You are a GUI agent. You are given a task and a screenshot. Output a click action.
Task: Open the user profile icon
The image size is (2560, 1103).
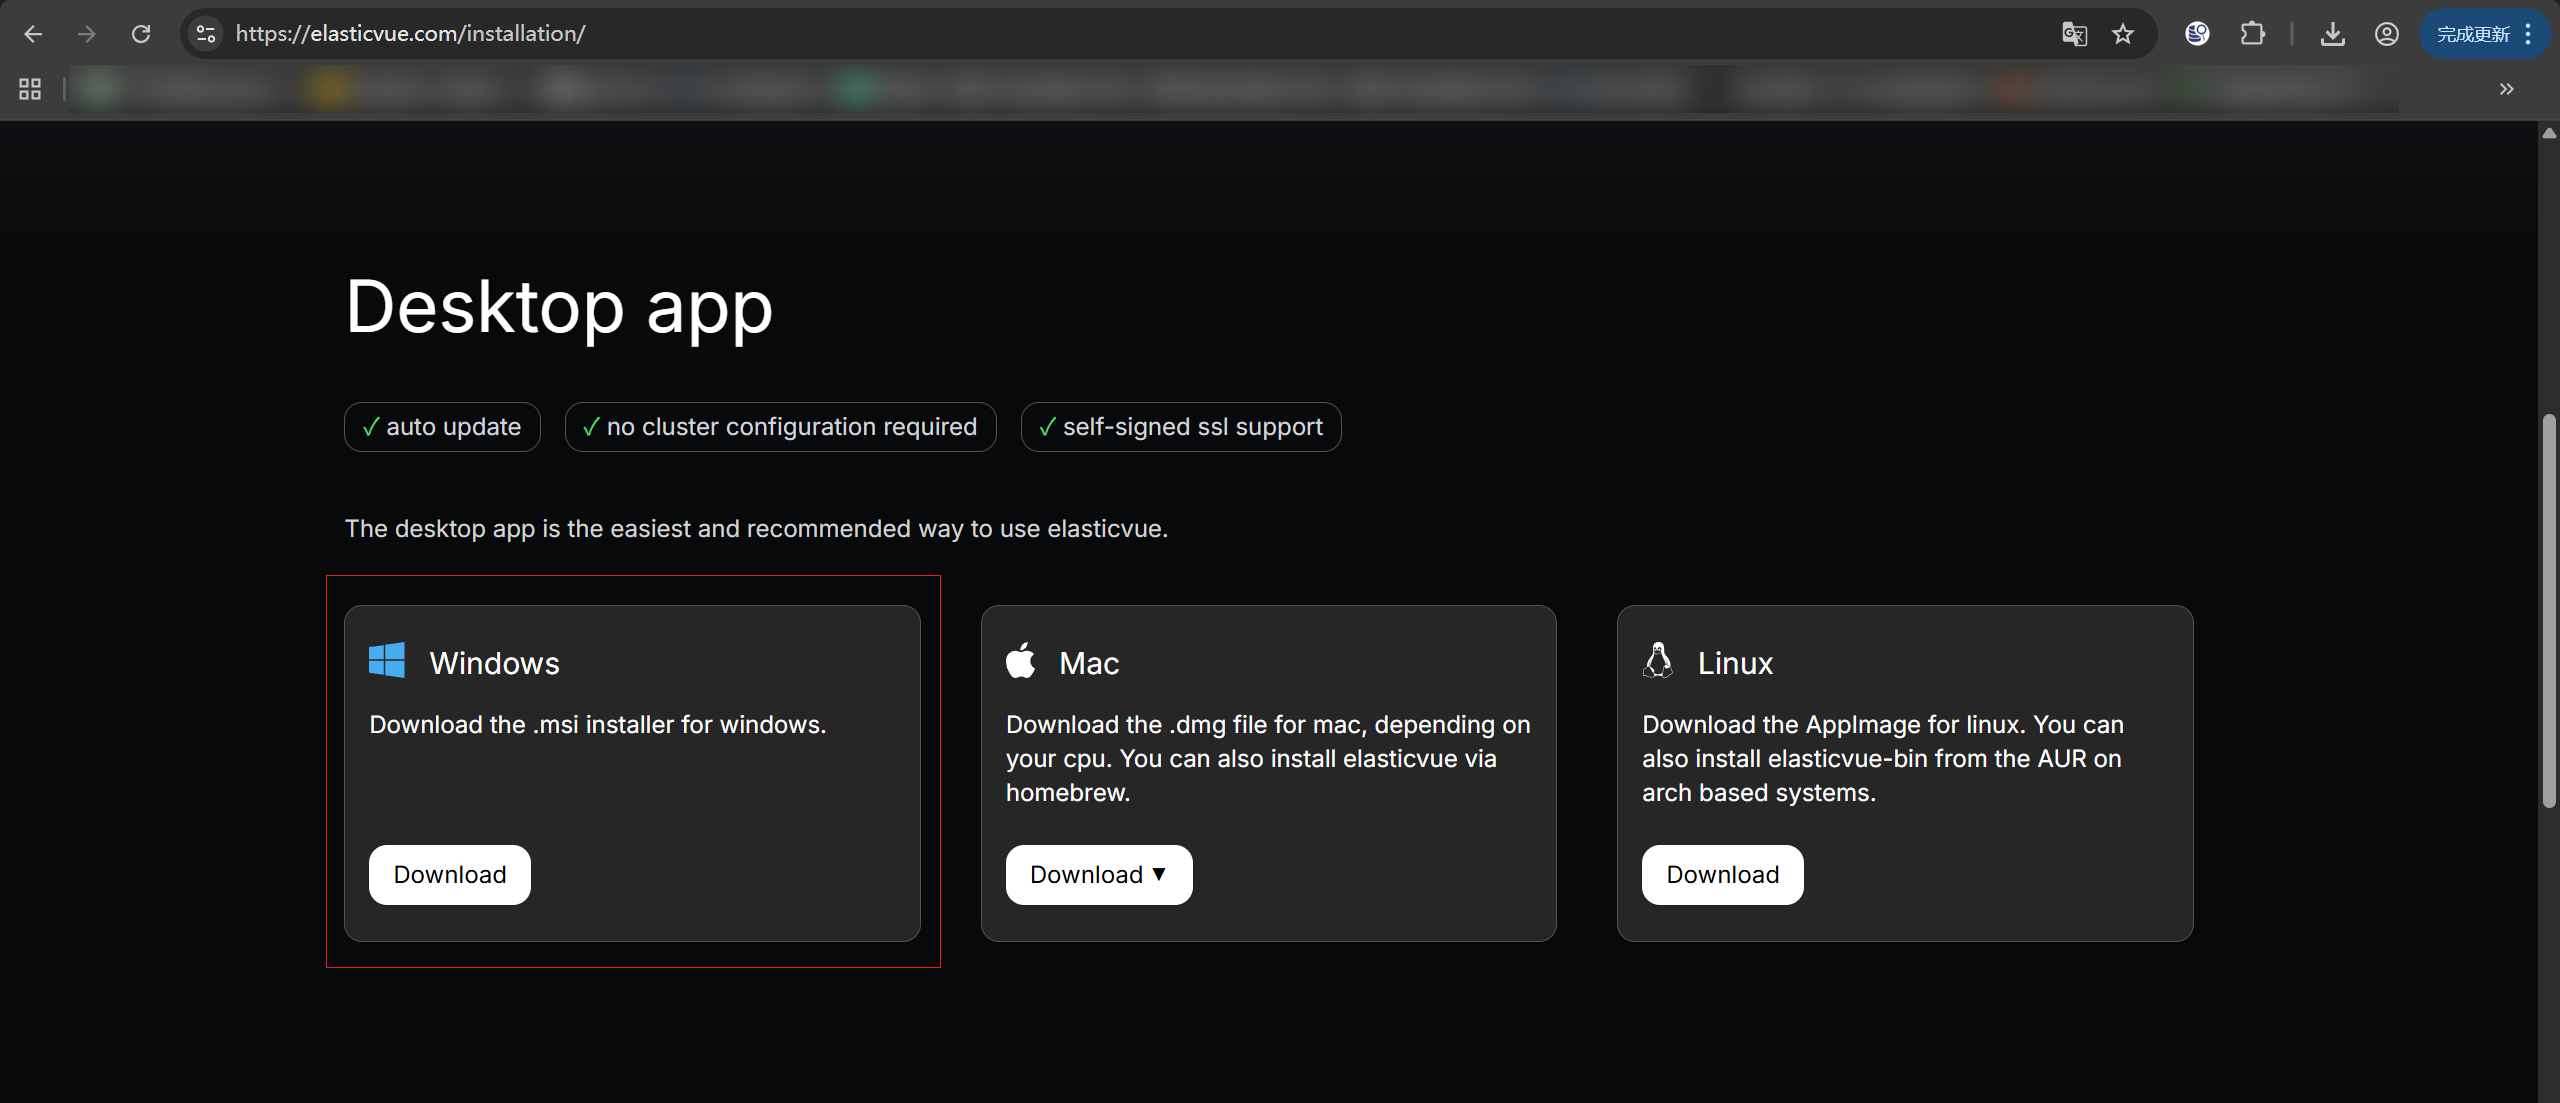(x=2387, y=34)
